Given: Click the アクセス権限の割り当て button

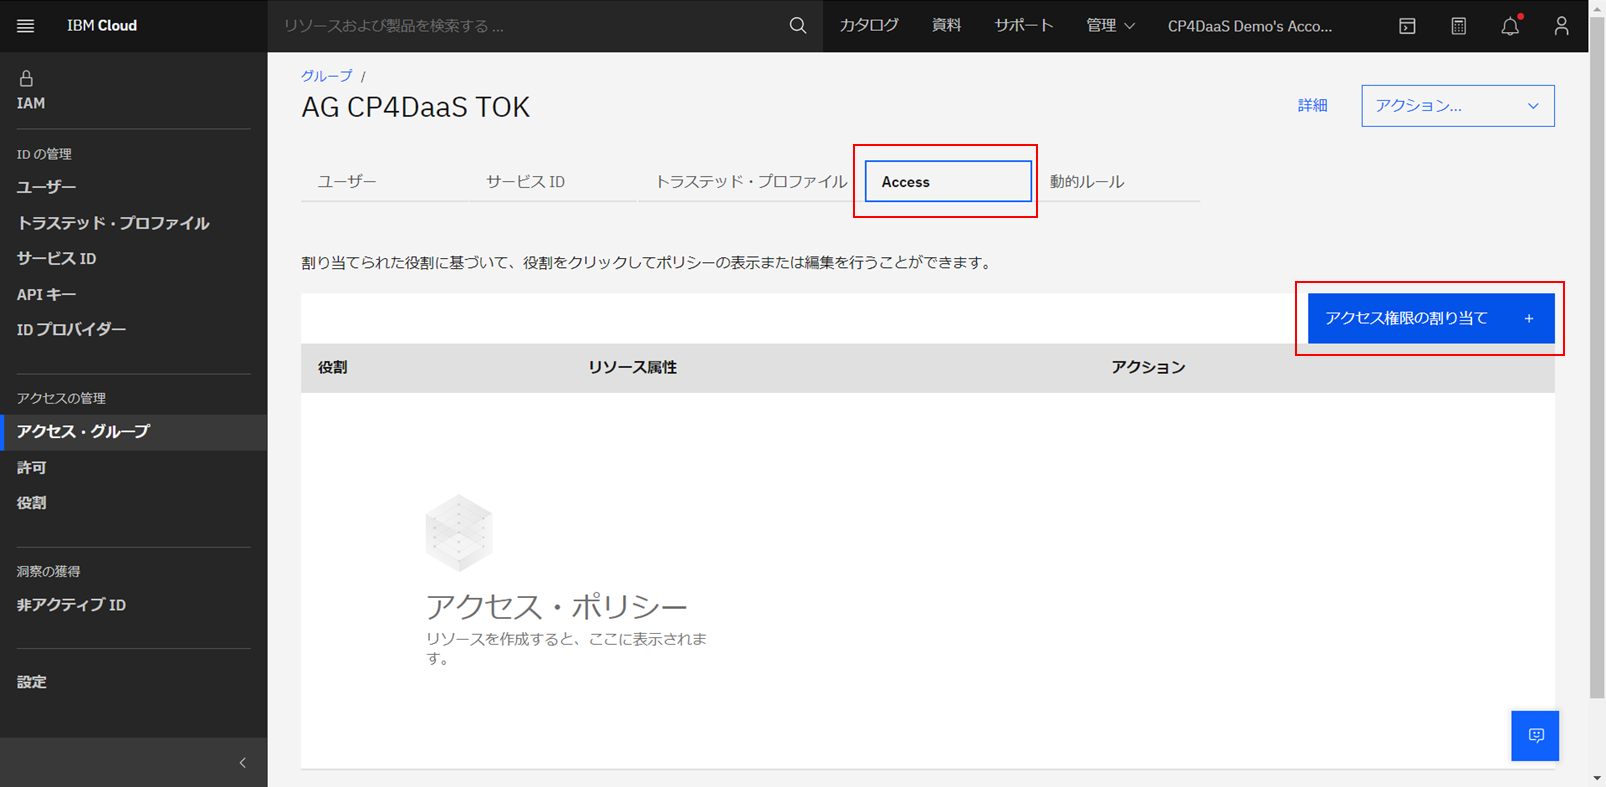Looking at the screenshot, I should pos(1431,318).
